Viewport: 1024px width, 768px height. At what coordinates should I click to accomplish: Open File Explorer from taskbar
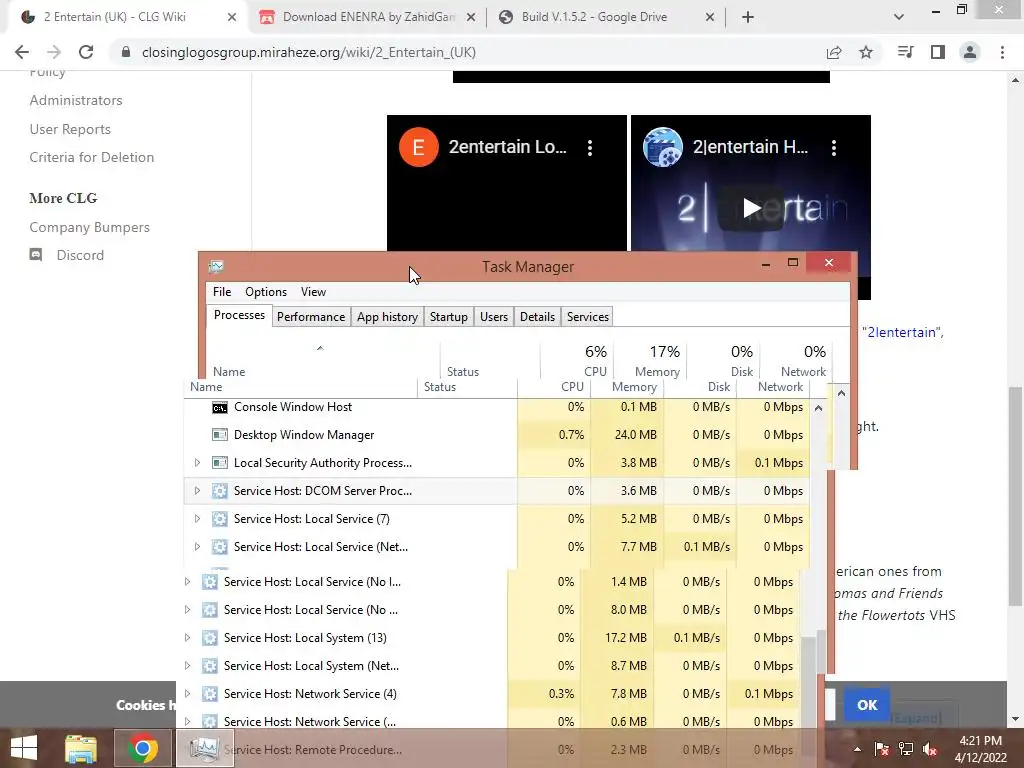[x=81, y=748]
